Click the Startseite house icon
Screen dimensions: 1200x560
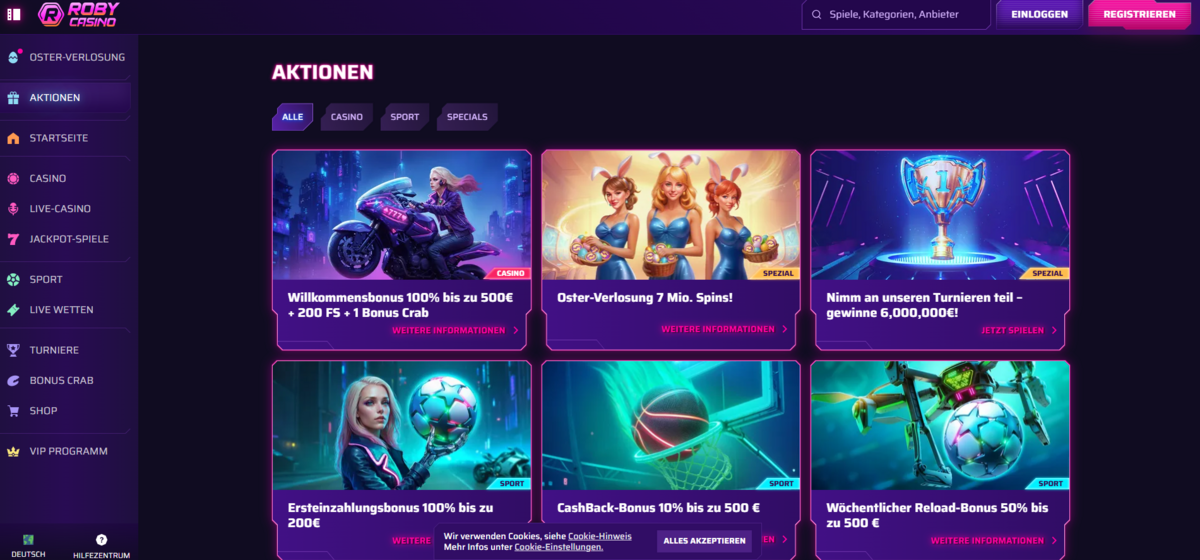[x=13, y=138]
